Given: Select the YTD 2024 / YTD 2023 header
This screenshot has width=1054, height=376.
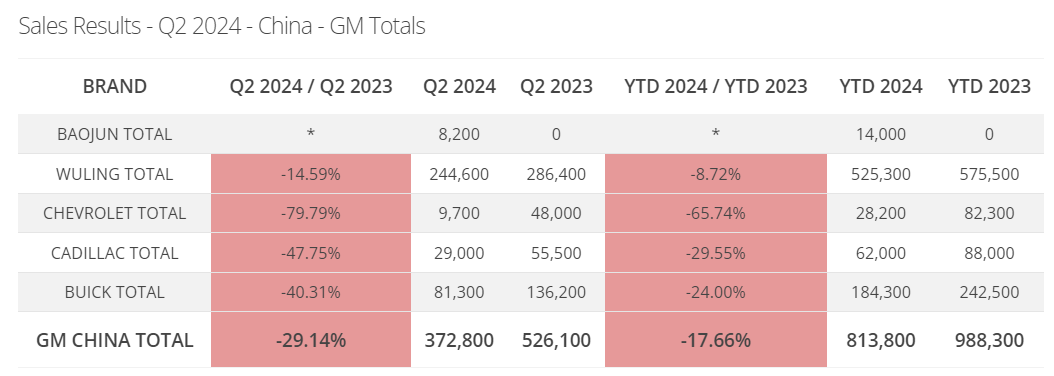Looking at the screenshot, I should click(x=716, y=86).
